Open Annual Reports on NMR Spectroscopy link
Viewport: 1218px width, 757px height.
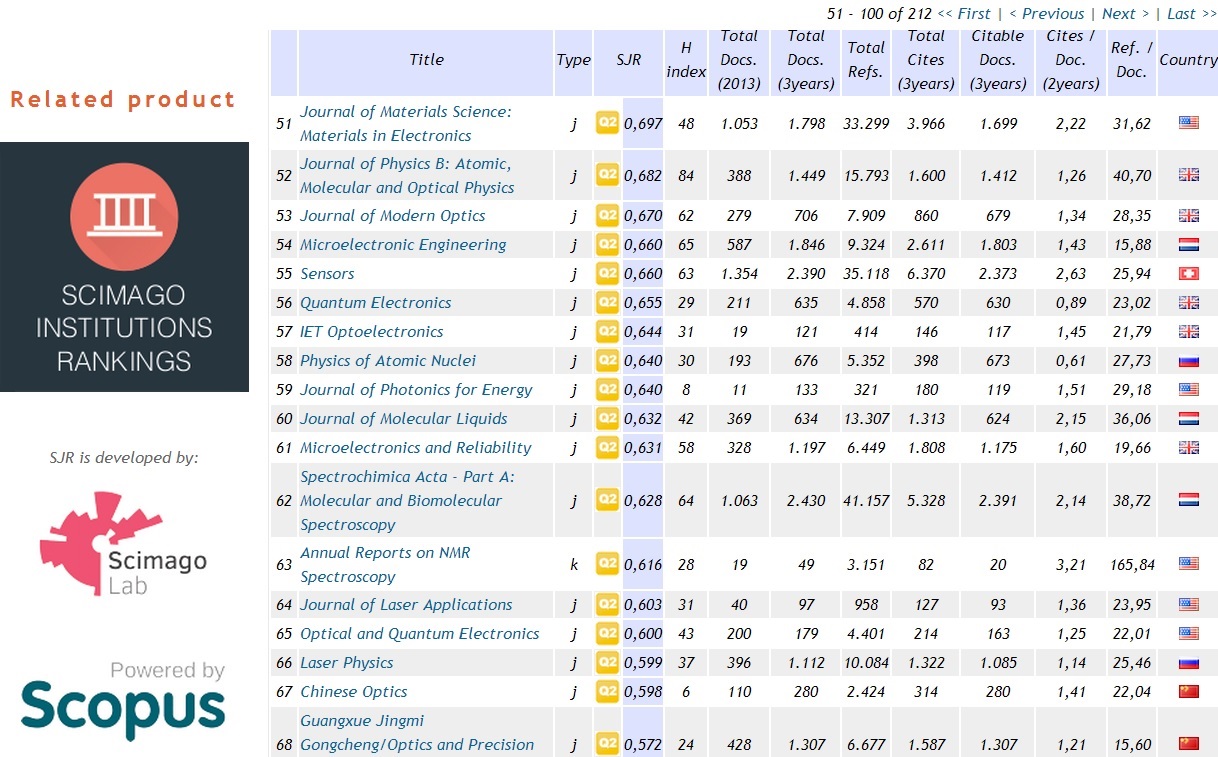(x=385, y=564)
